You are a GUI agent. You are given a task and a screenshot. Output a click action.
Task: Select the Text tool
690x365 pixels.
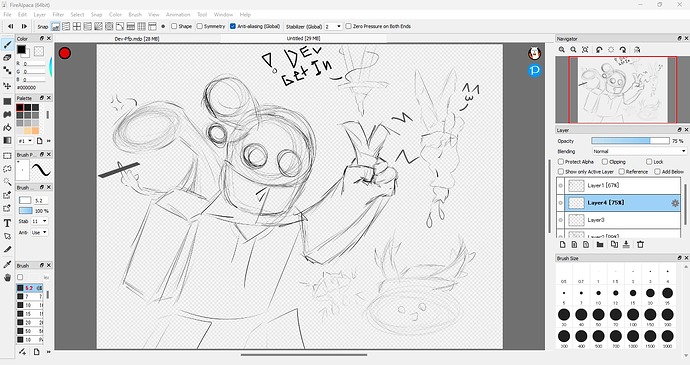pos(7,223)
